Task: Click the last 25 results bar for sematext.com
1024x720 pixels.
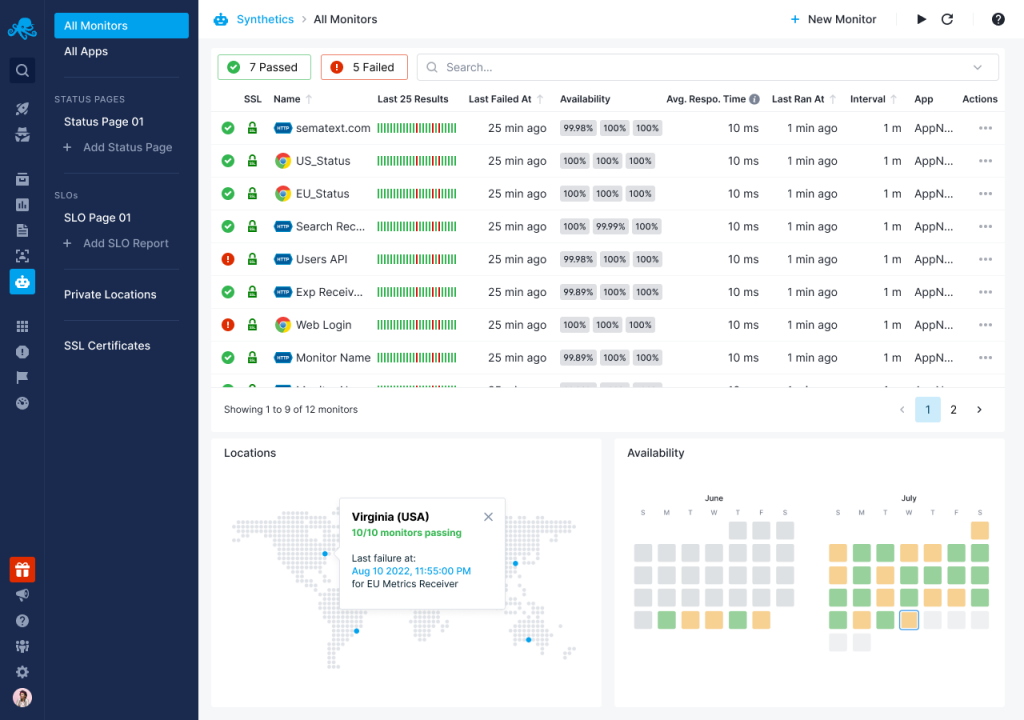Action: 417,128
